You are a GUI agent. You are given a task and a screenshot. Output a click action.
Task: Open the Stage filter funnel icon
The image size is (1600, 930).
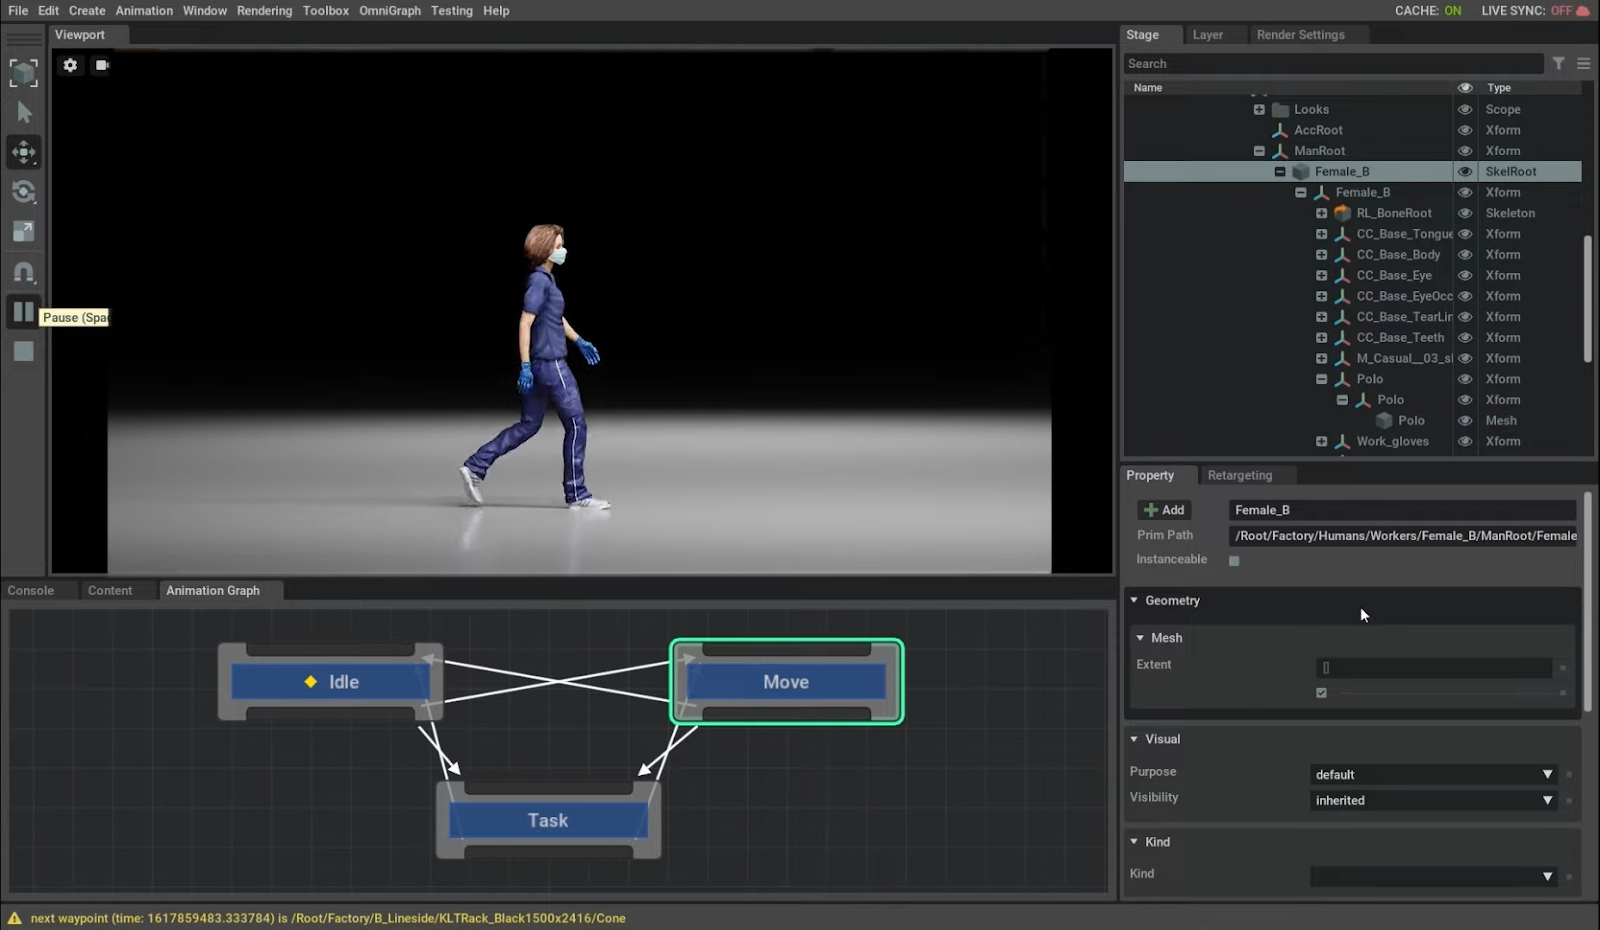1558,63
